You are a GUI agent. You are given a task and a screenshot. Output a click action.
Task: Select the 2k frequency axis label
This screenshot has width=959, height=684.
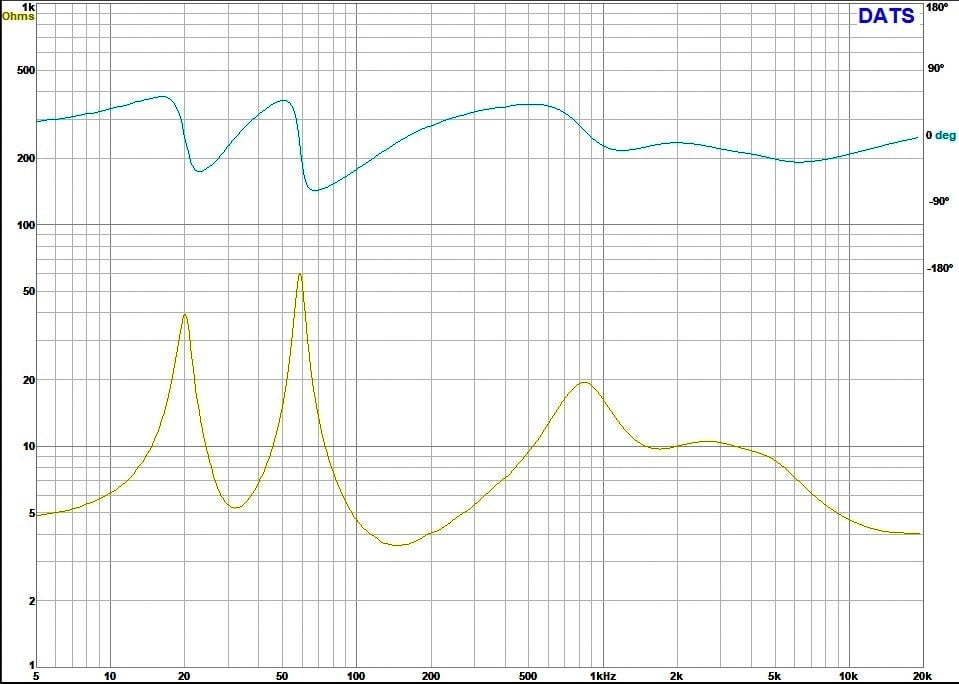676,676
